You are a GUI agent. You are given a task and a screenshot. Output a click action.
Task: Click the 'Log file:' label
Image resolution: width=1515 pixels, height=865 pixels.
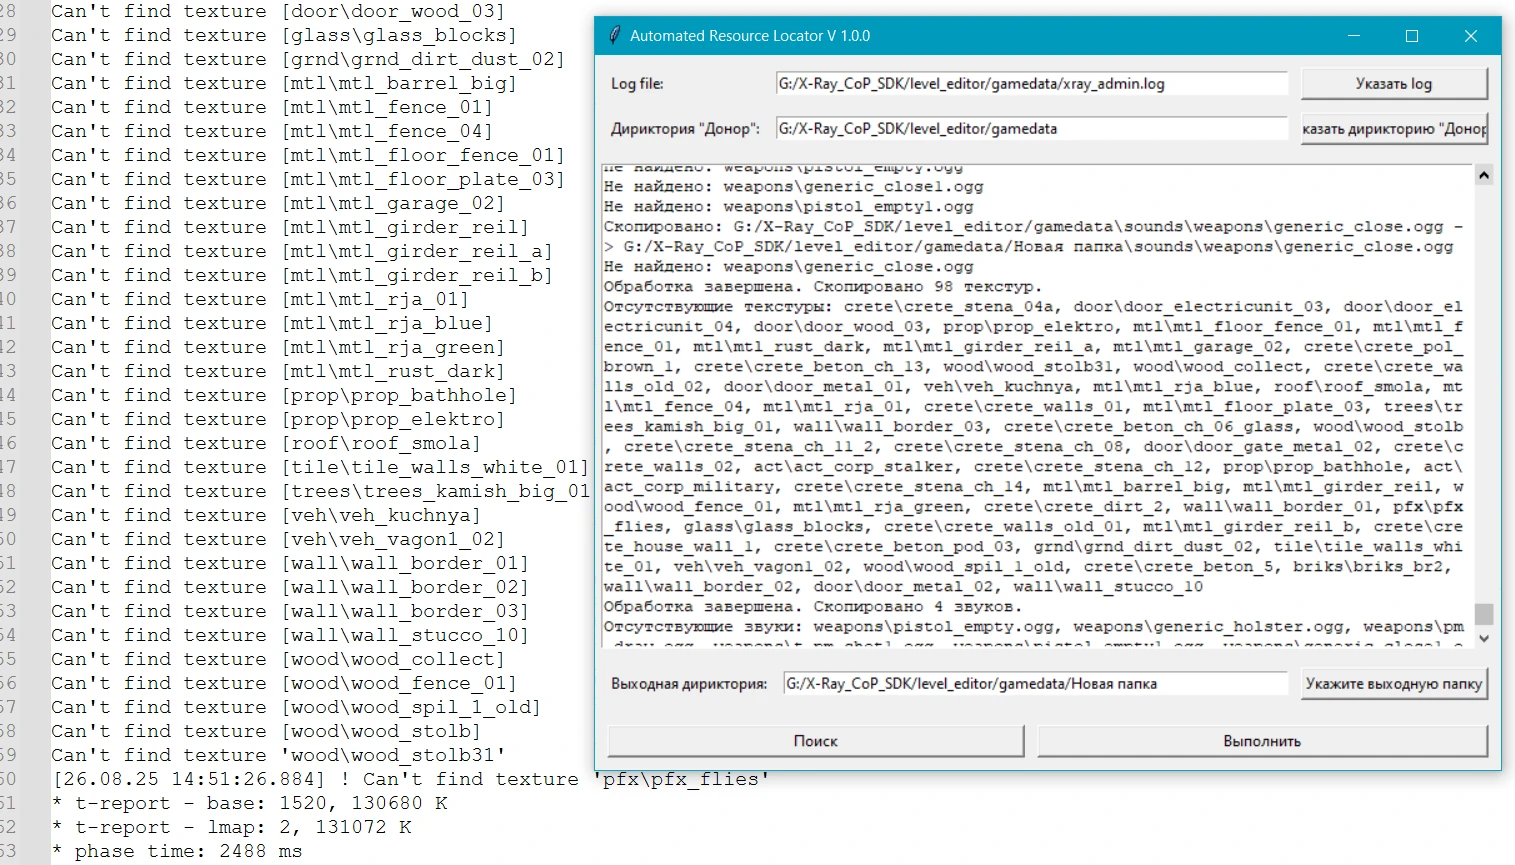pyautogui.click(x=637, y=84)
